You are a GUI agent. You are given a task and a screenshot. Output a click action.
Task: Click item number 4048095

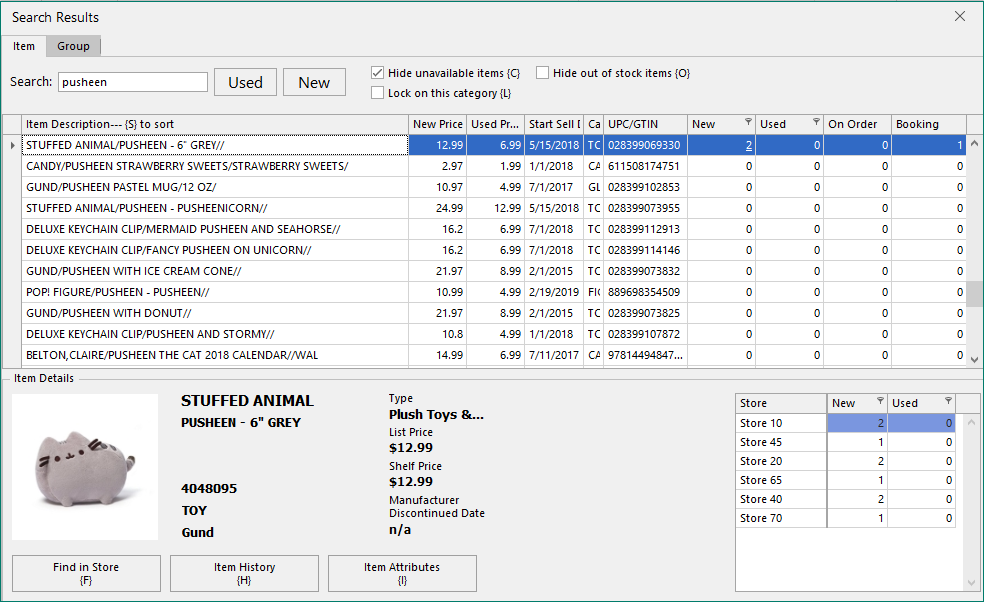click(x=209, y=488)
